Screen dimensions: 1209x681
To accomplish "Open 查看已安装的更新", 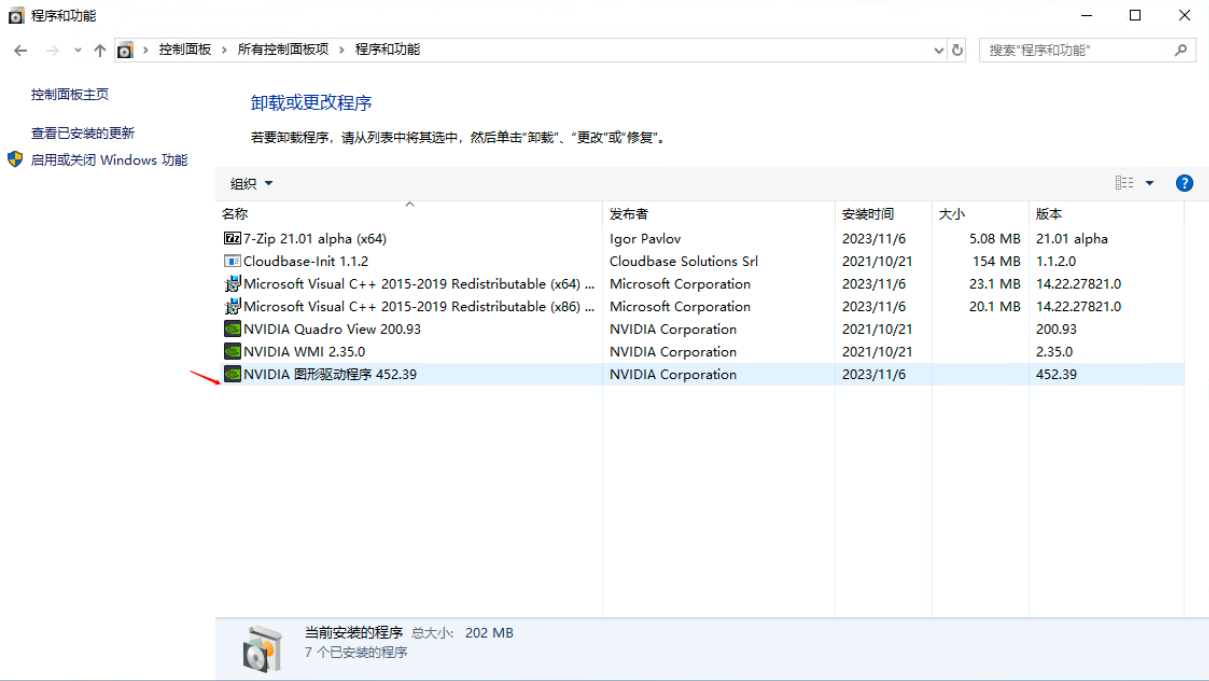I will (83, 133).
